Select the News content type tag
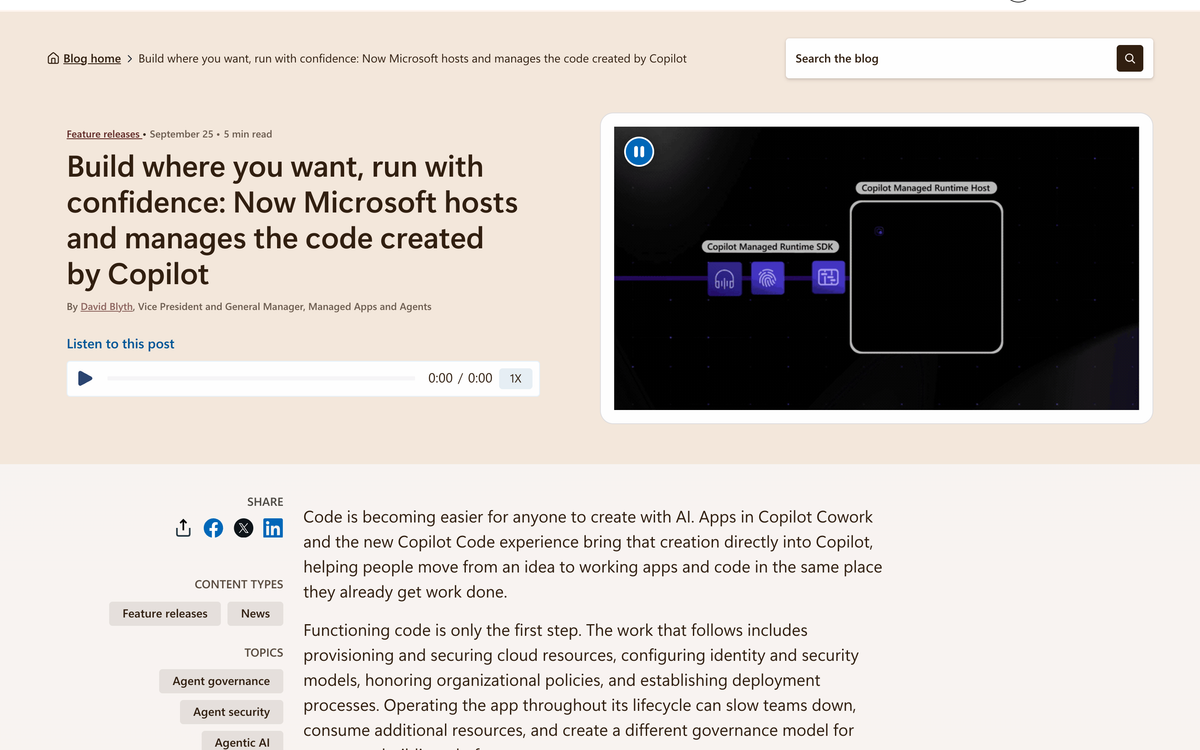This screenshot has width=1200, height=750. pos(255,613)
